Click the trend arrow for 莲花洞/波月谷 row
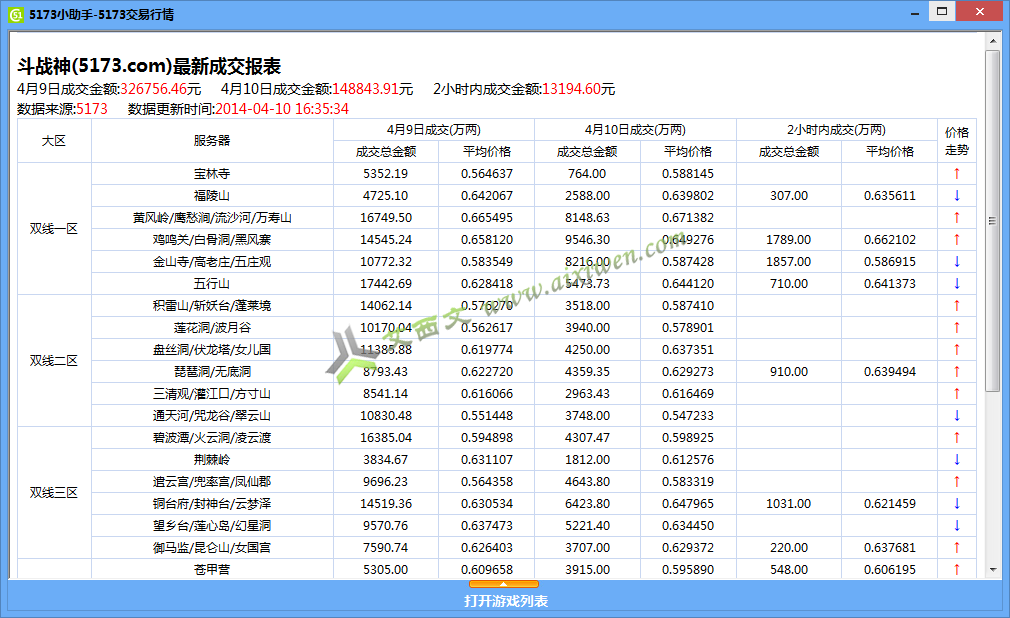 point(957,327)
